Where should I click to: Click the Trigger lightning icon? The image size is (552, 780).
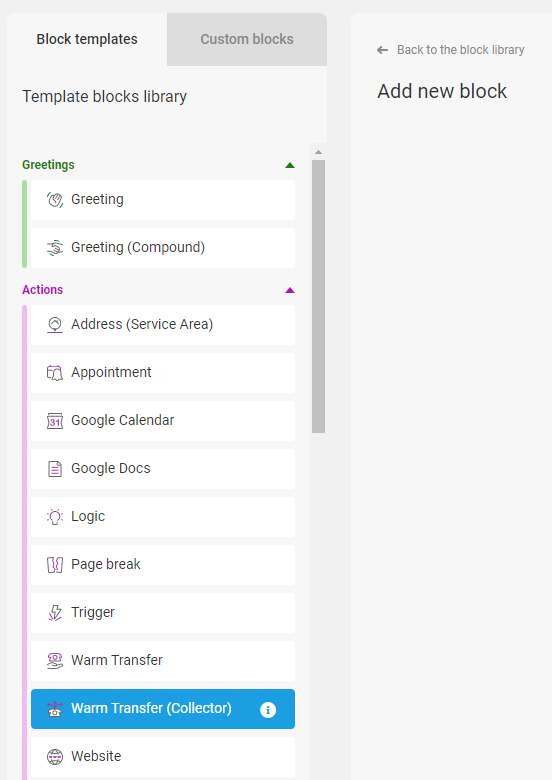(55, 613)
